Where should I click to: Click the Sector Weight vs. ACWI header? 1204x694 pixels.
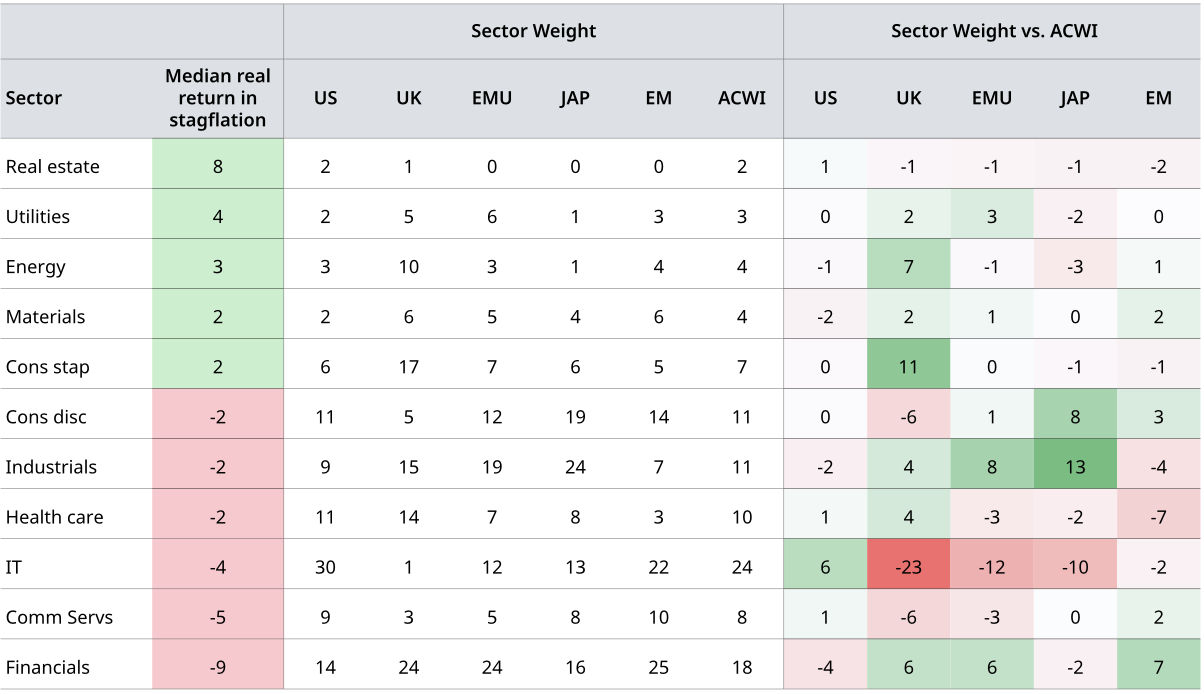click(994, 31)
